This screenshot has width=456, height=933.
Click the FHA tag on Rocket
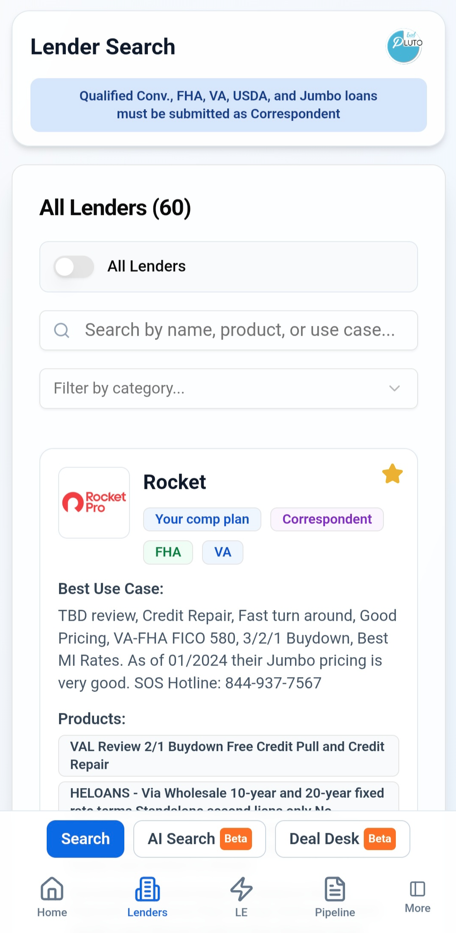point(168,552)
